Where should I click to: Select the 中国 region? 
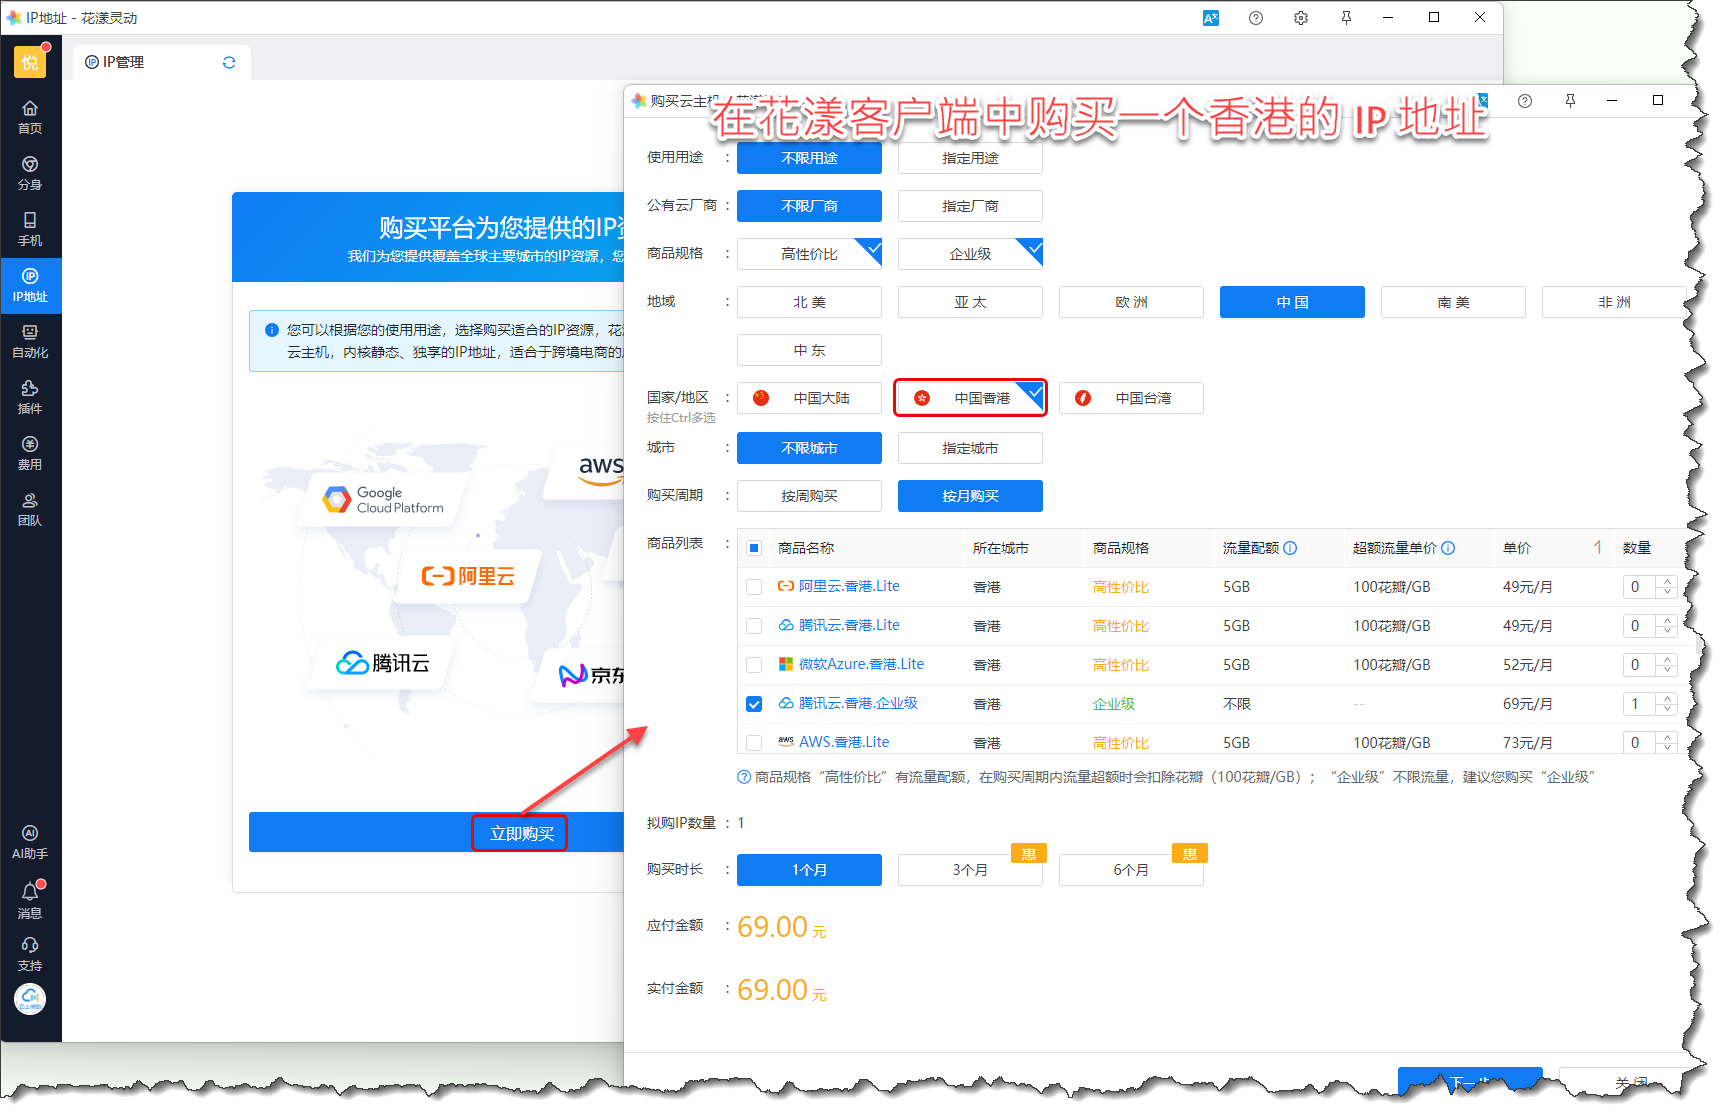click(x=1292, y=302)
